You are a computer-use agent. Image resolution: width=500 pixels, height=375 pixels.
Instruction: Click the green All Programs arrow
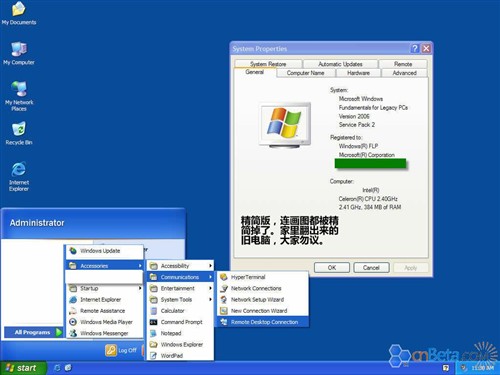pos(59,332)
